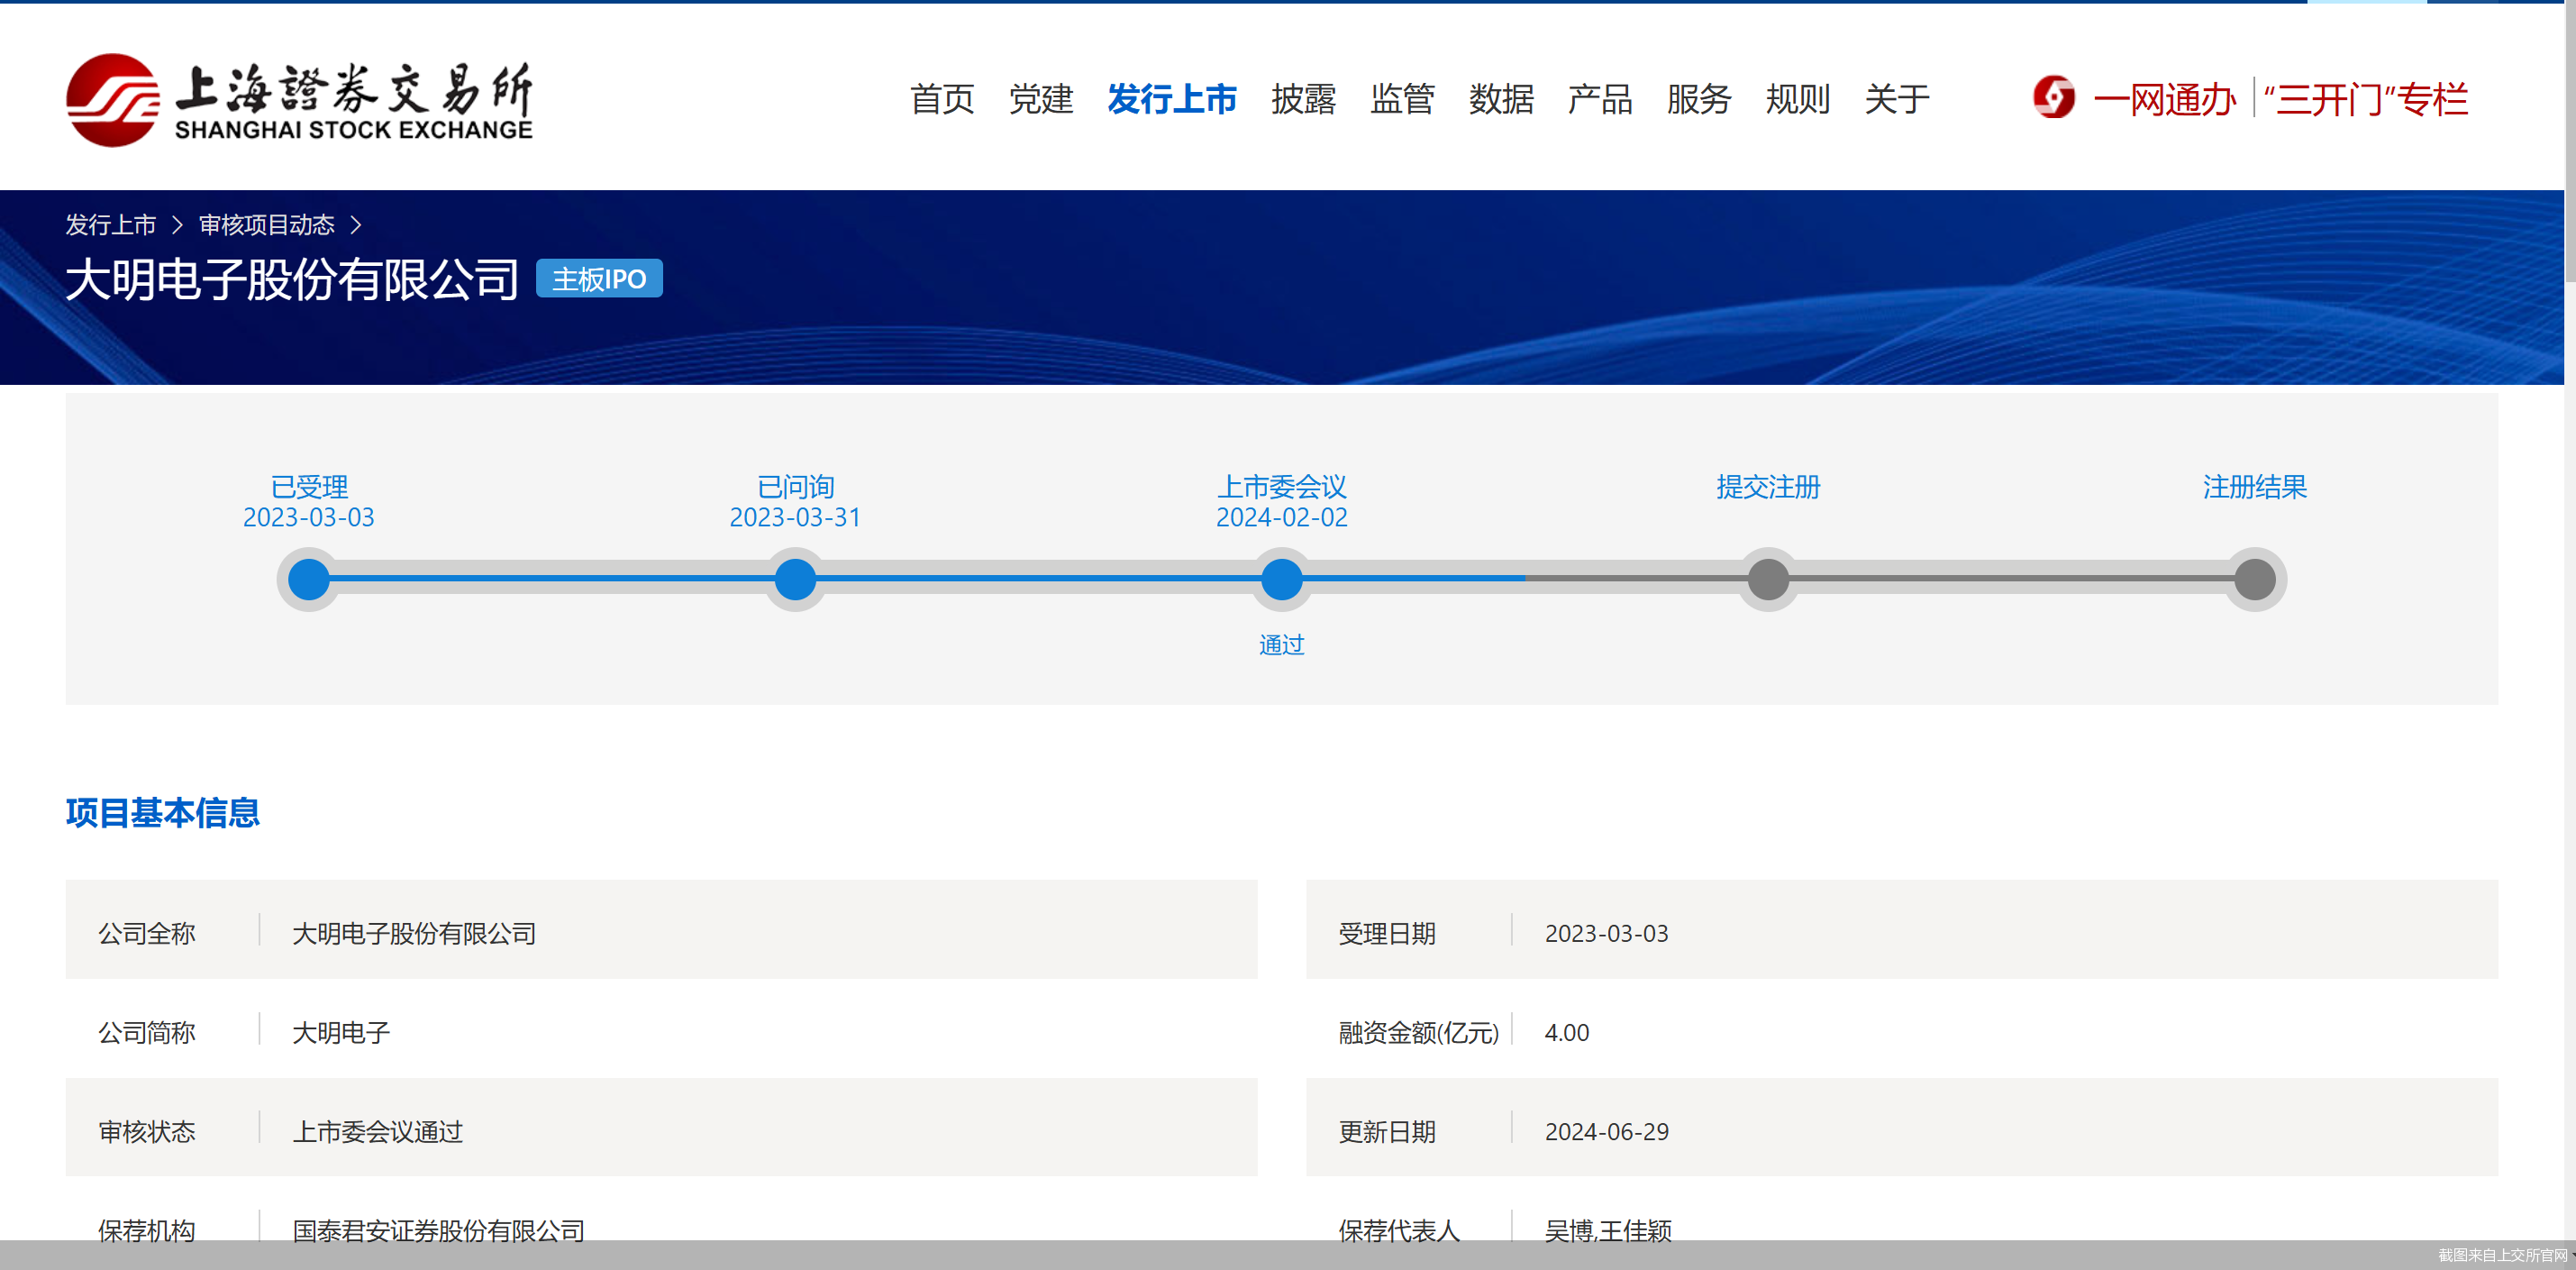
Task: Click the 受理日期 value 2023-03-03
Action: tap(1606, 932)
